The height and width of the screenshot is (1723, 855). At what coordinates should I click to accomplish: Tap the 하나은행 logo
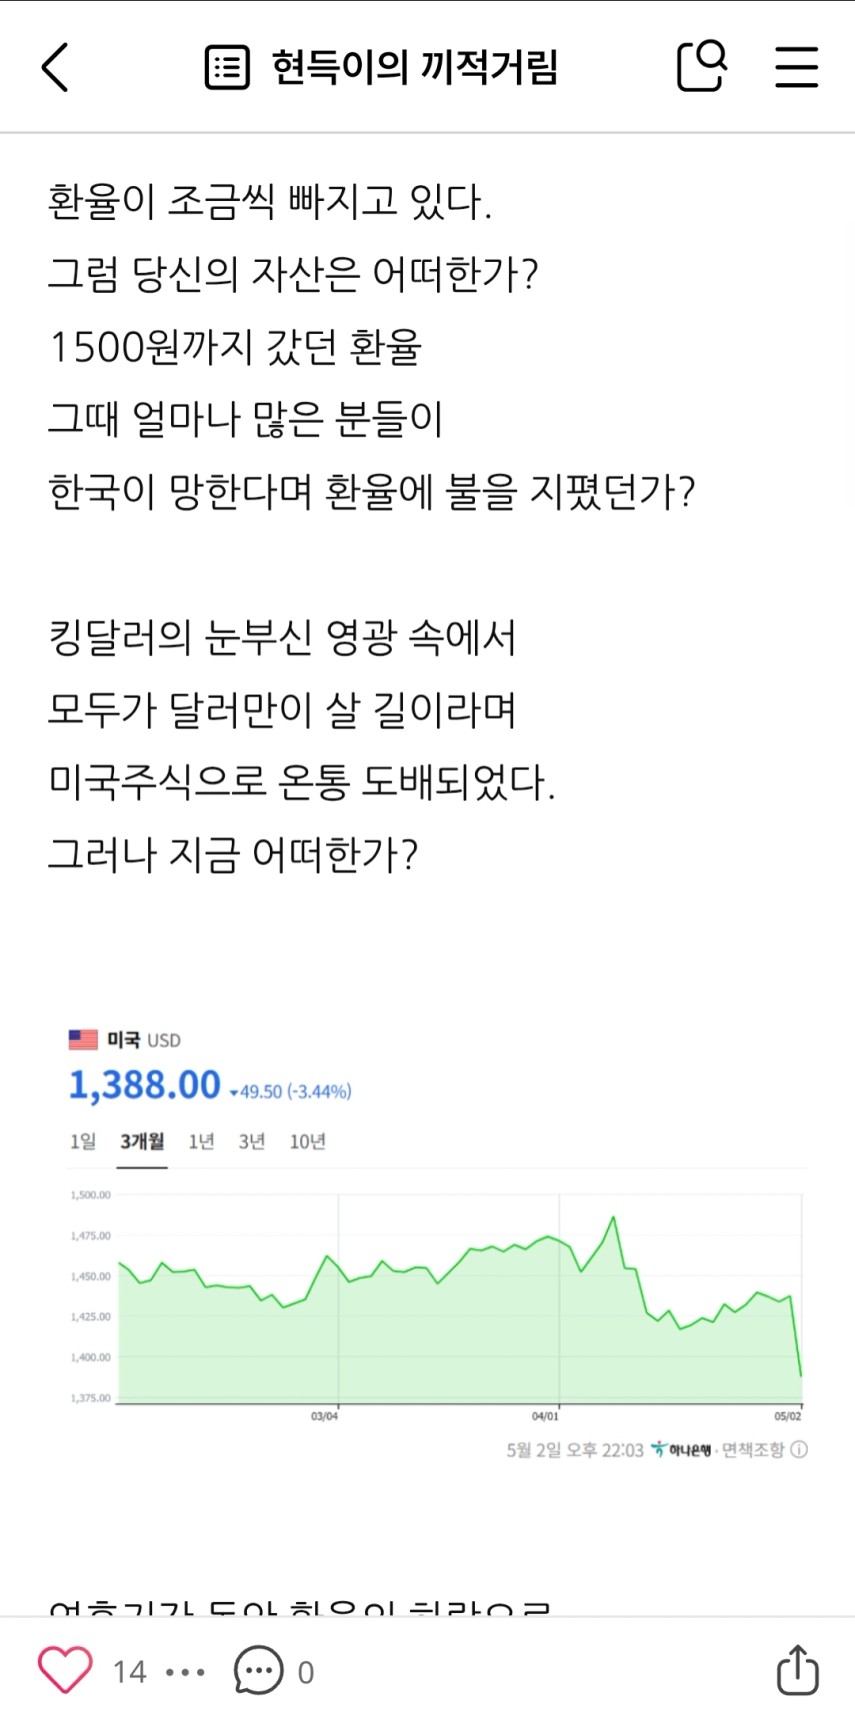click(x=681, y=1450)
